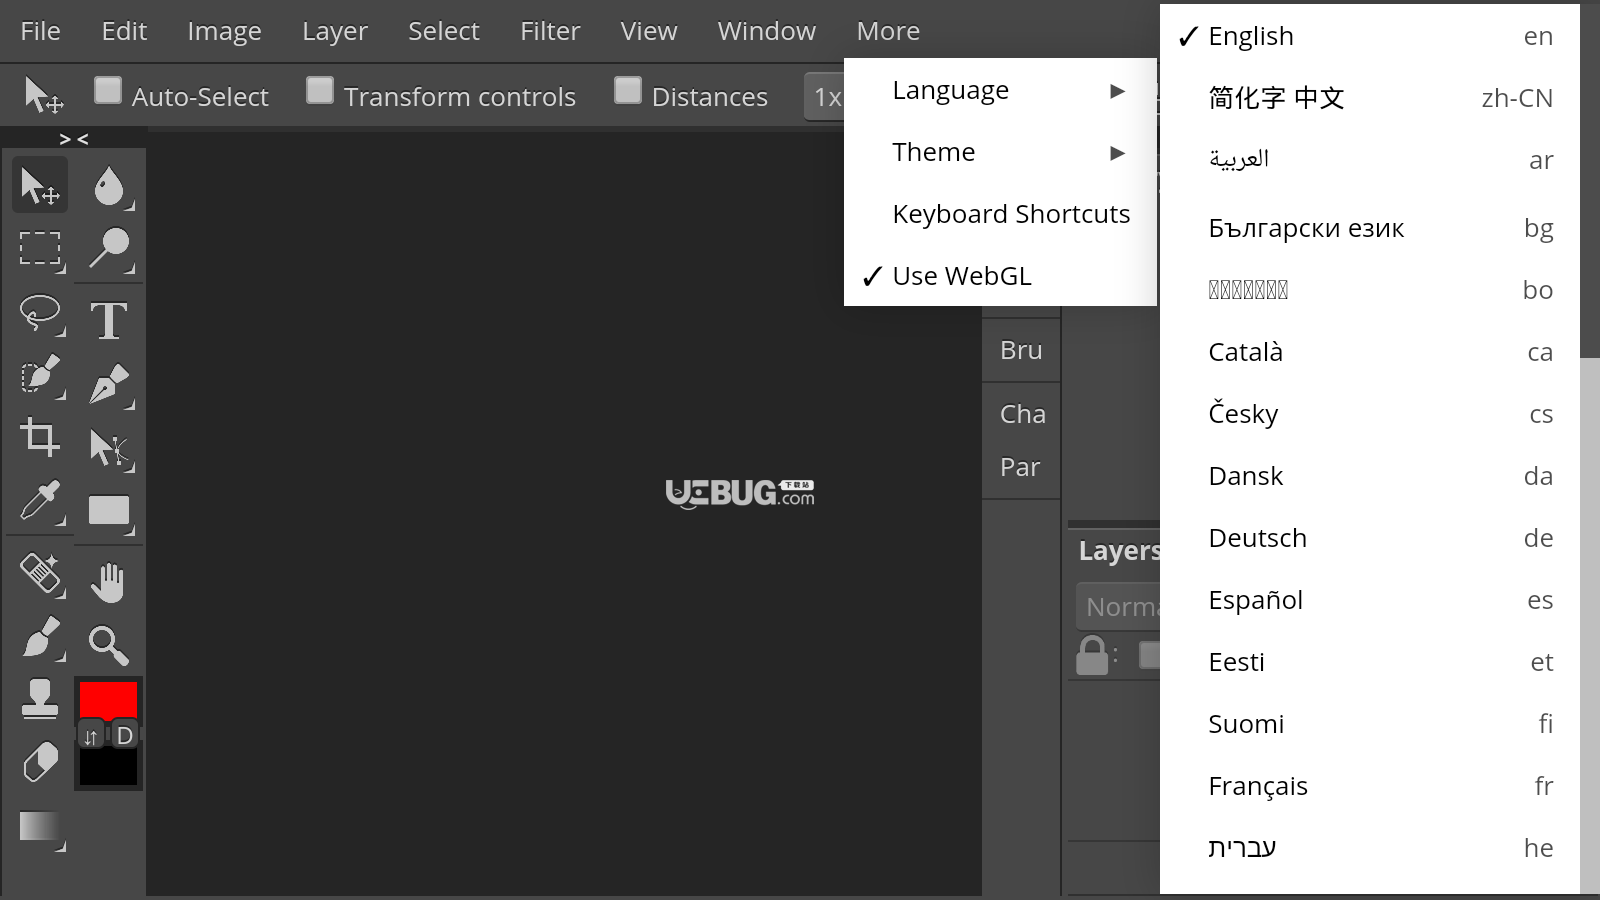Select the Pen tool

pos(109,384)
